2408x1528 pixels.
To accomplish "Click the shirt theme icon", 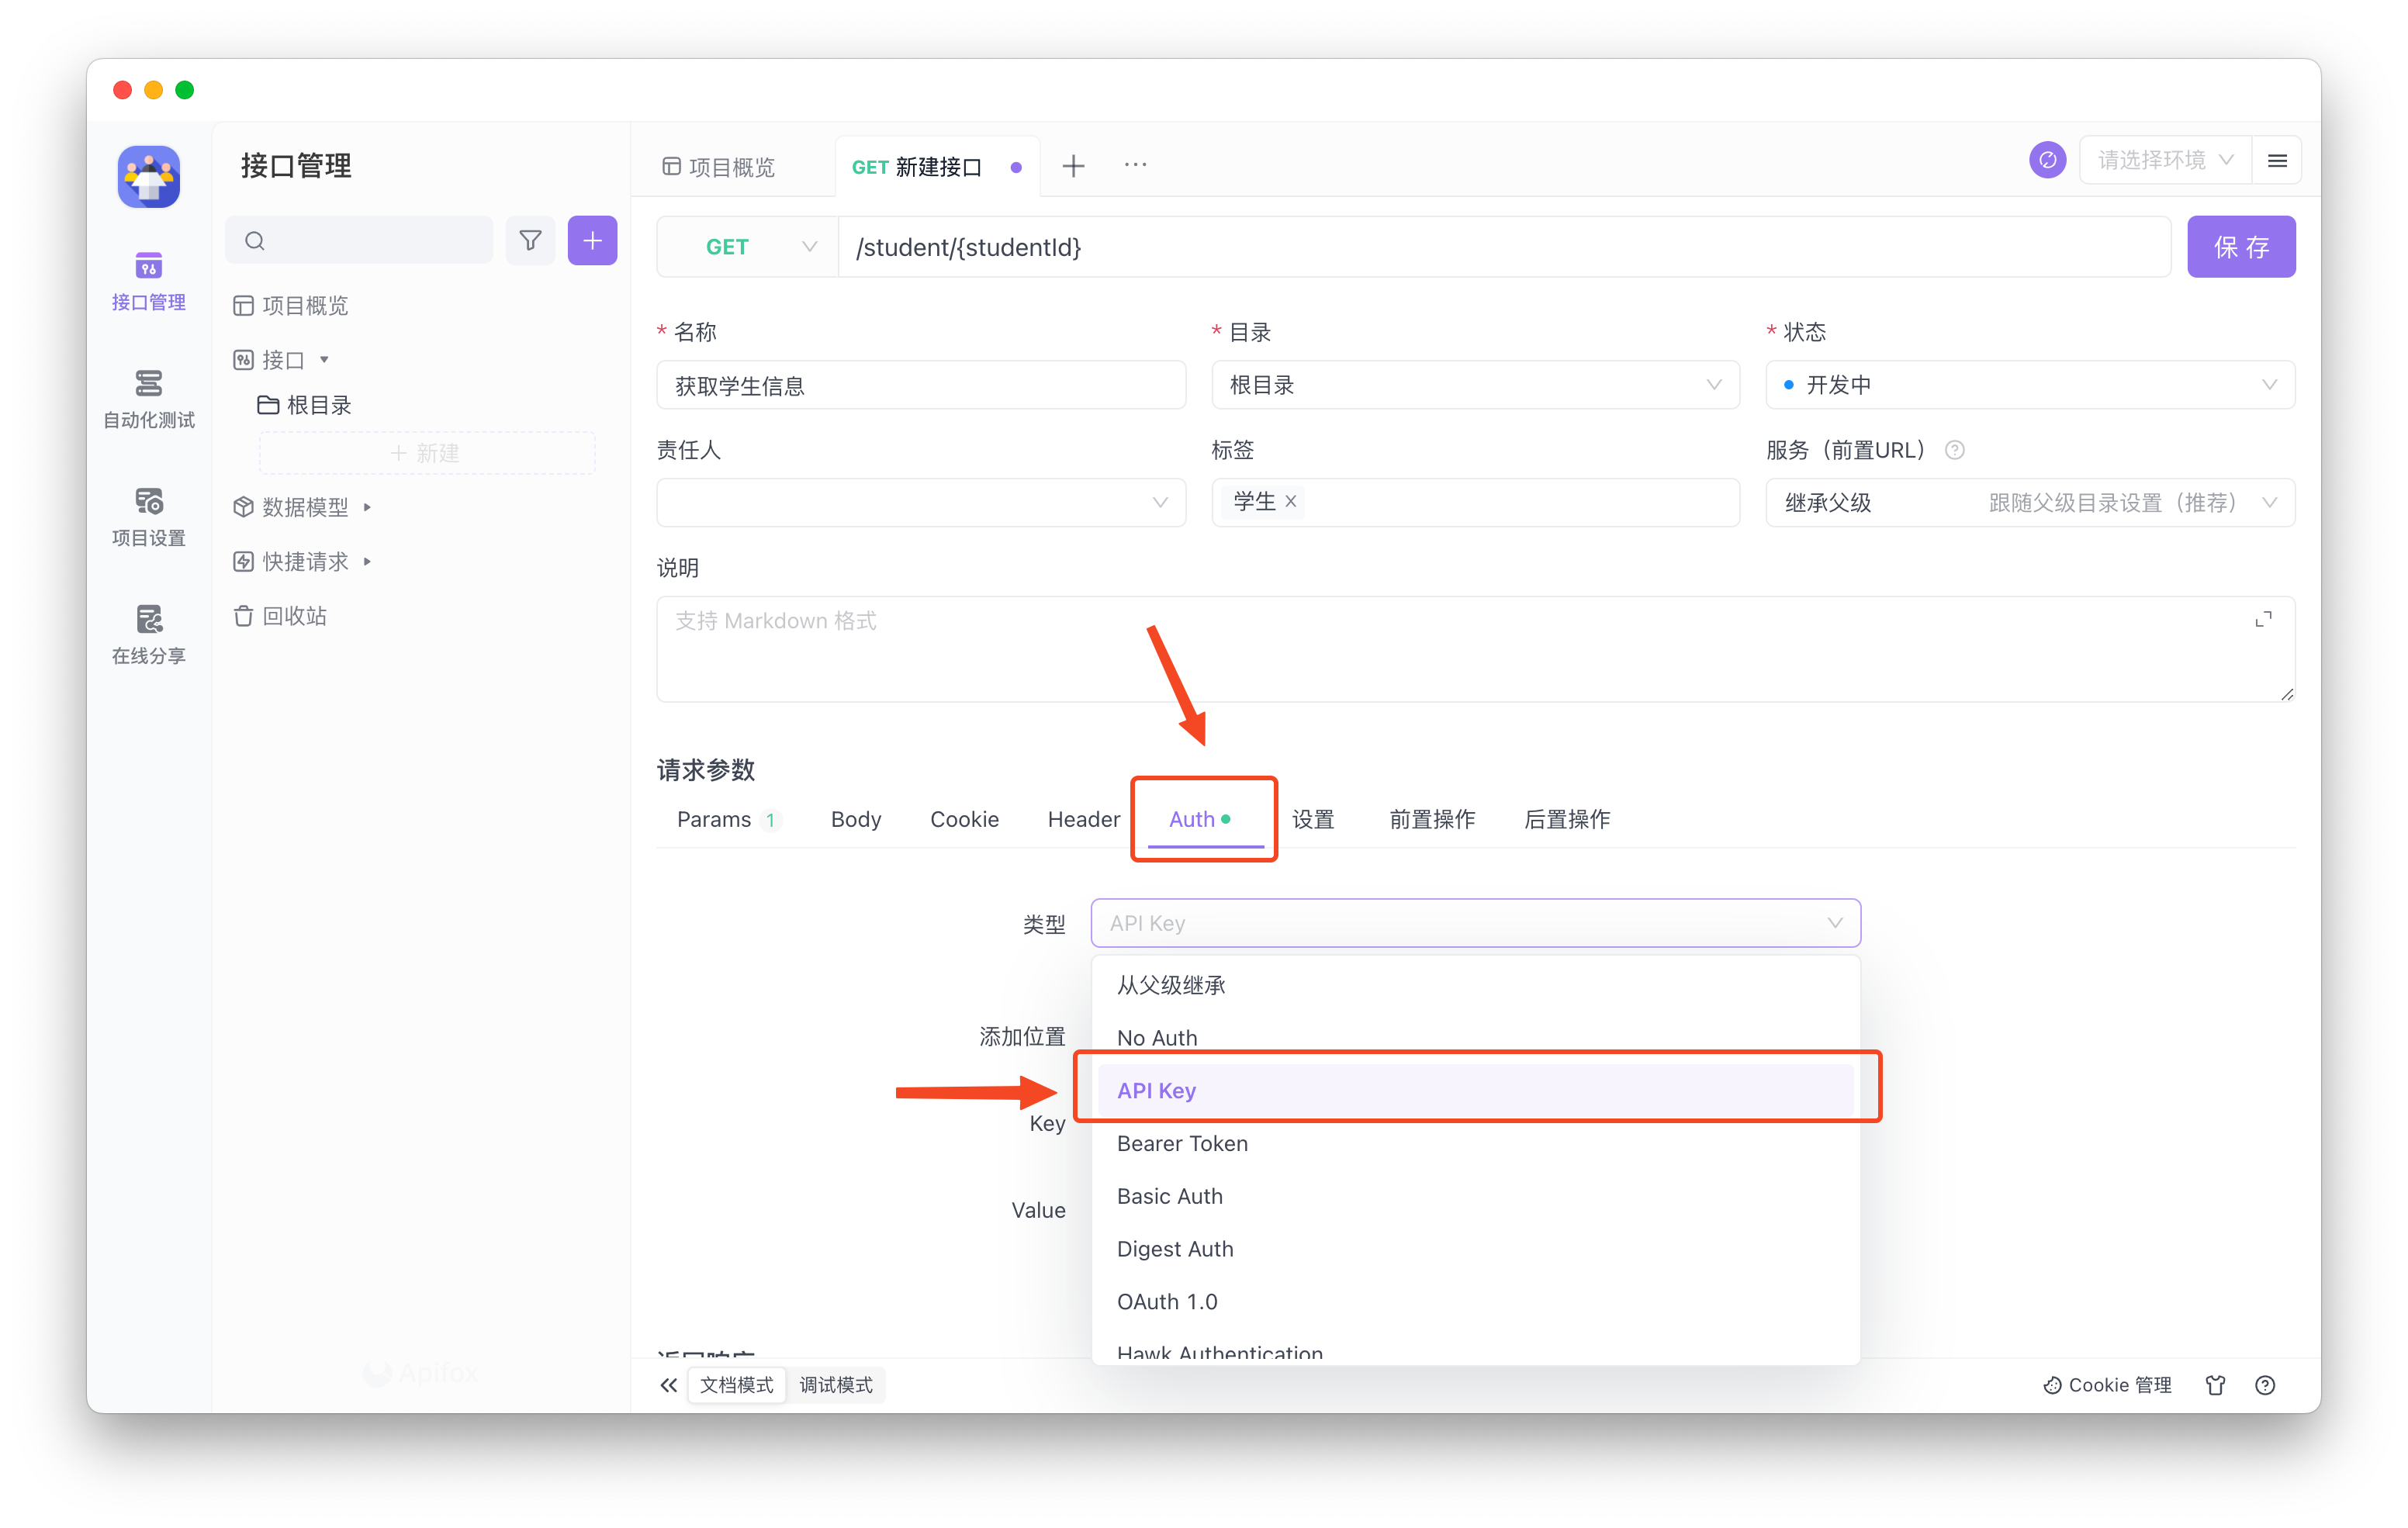I will (x=2215, y=1385).
